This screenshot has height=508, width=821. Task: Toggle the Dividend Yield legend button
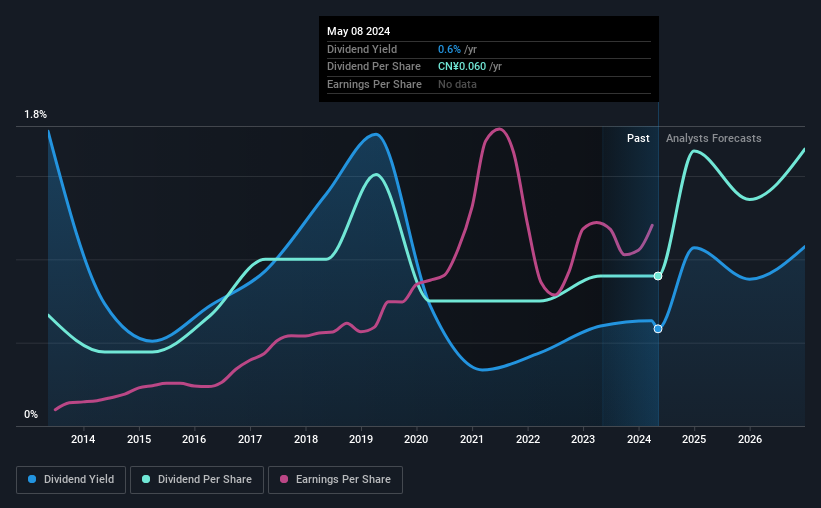tap(71, 480)
